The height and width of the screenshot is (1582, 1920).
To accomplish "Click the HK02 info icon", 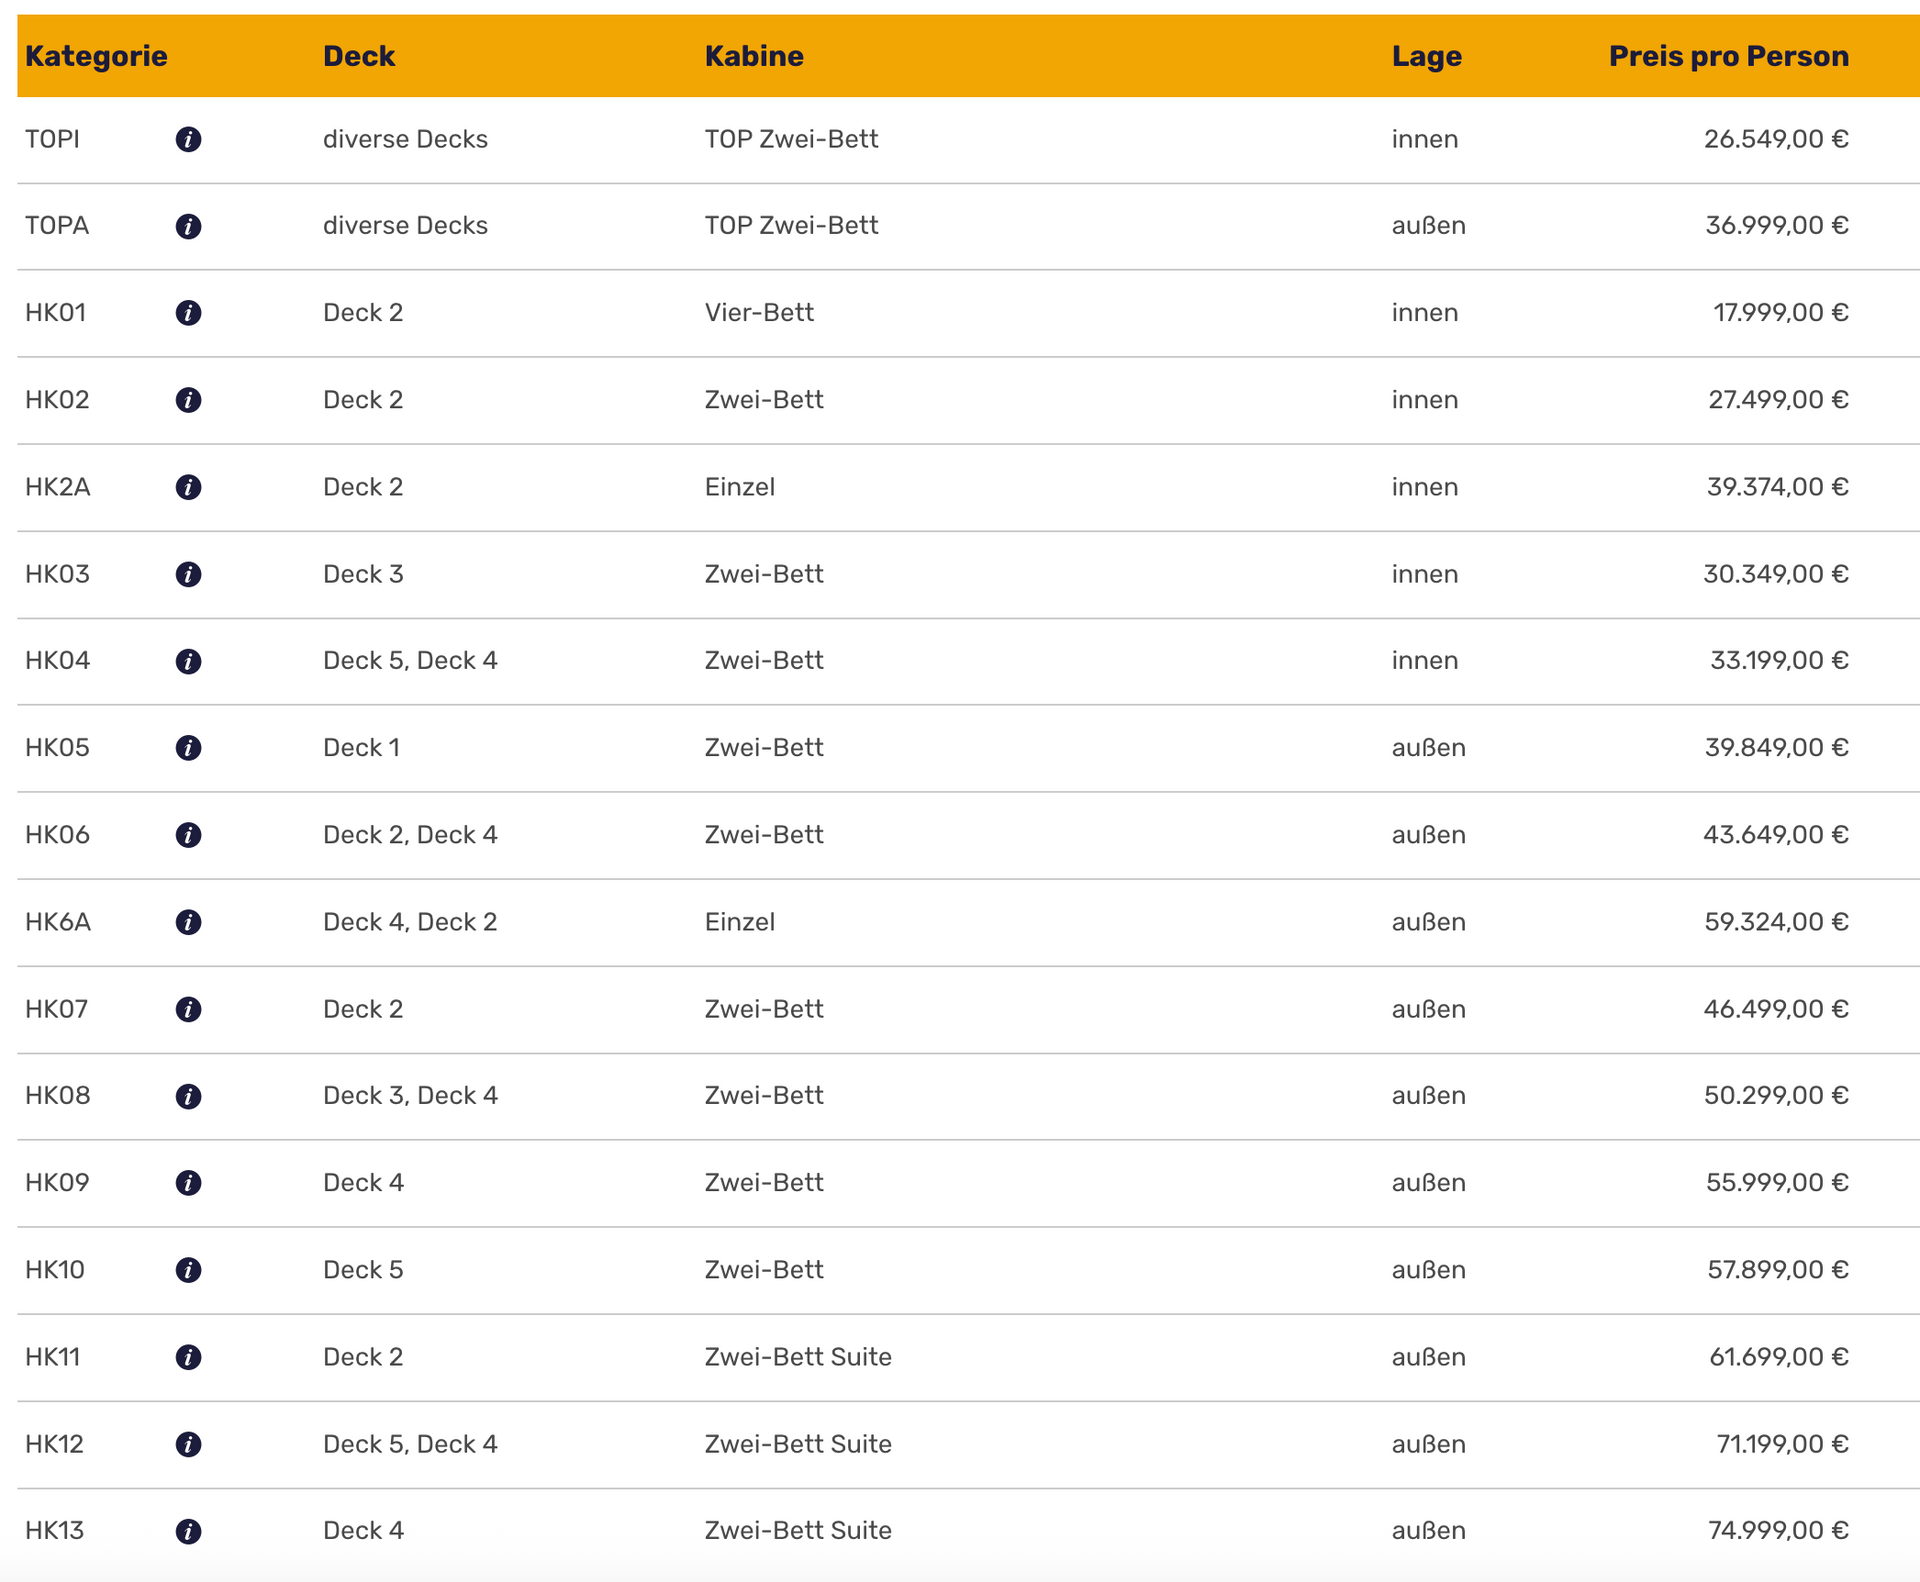I will click(x=188, y=400).
